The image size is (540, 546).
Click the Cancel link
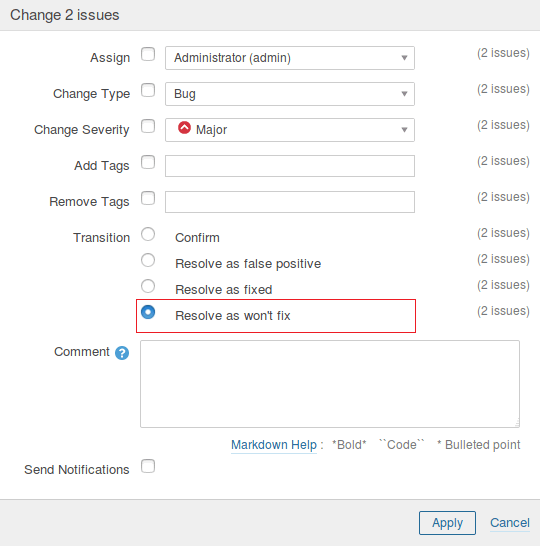(510, 523)
